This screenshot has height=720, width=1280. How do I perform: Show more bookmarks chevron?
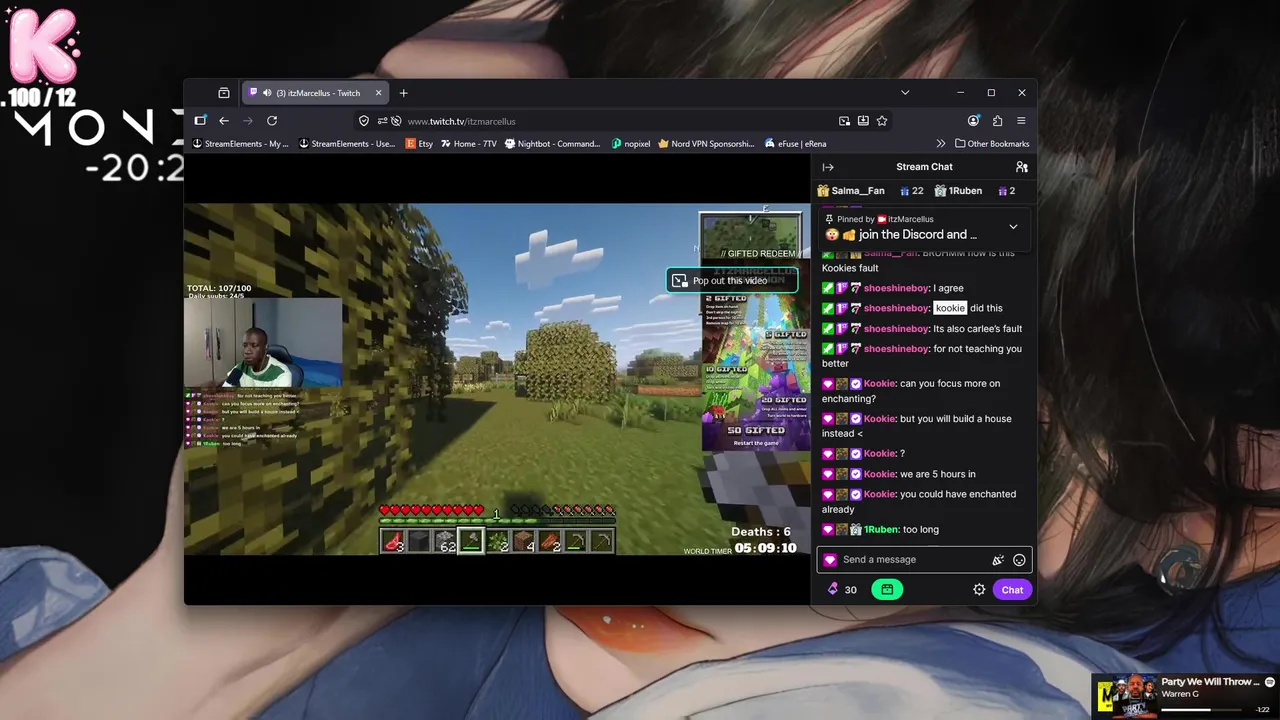[940, 144]
